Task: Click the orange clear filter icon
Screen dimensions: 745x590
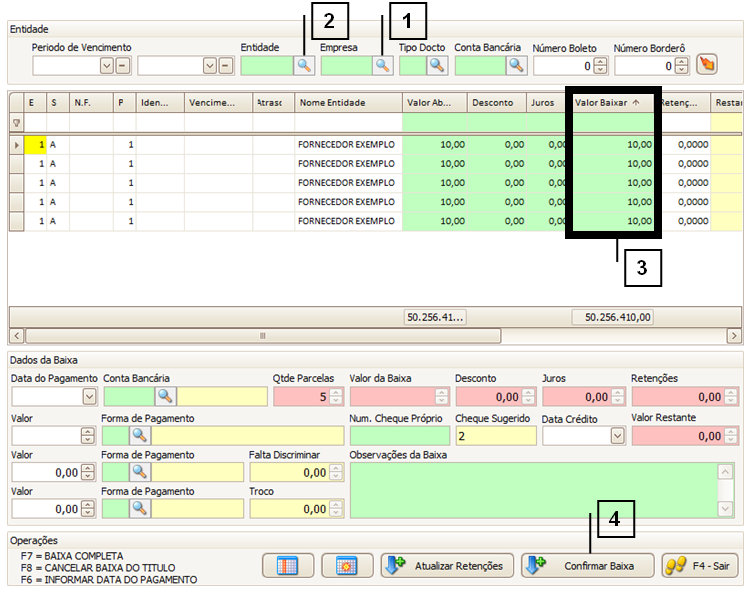Action: pyautogui.click(x=707, y=66)
